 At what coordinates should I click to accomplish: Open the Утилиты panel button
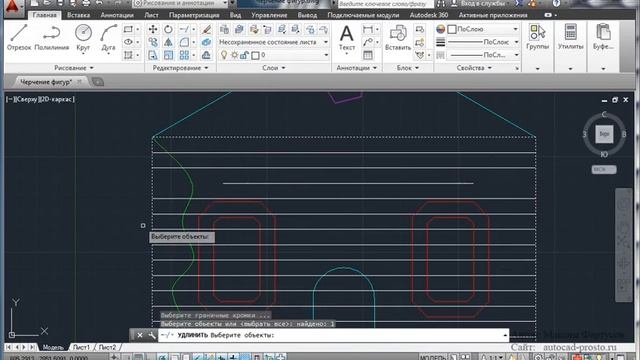(x=570, y=38)
